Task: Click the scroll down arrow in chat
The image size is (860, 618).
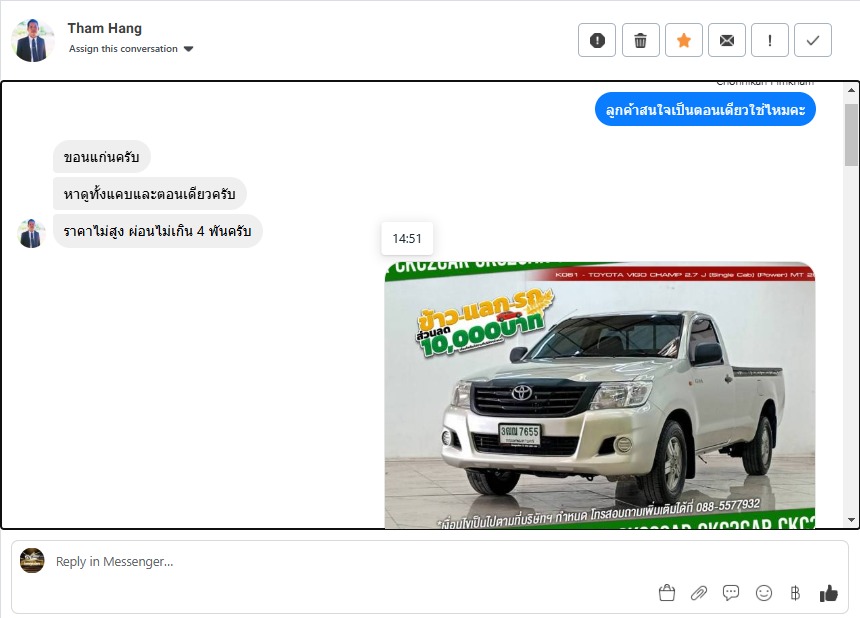Action: tap(851, 520)
